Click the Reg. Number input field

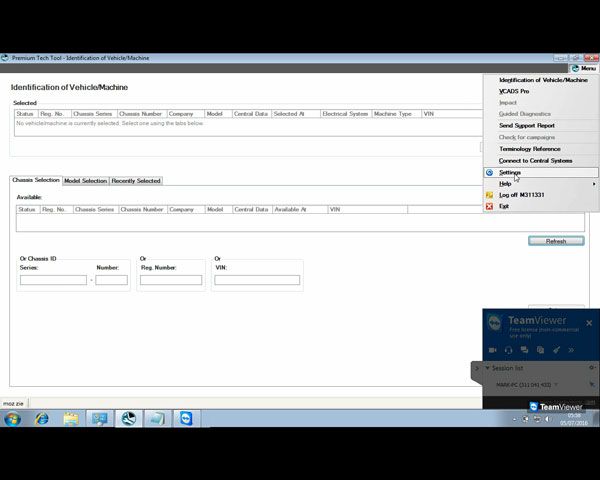coord(171,280)
